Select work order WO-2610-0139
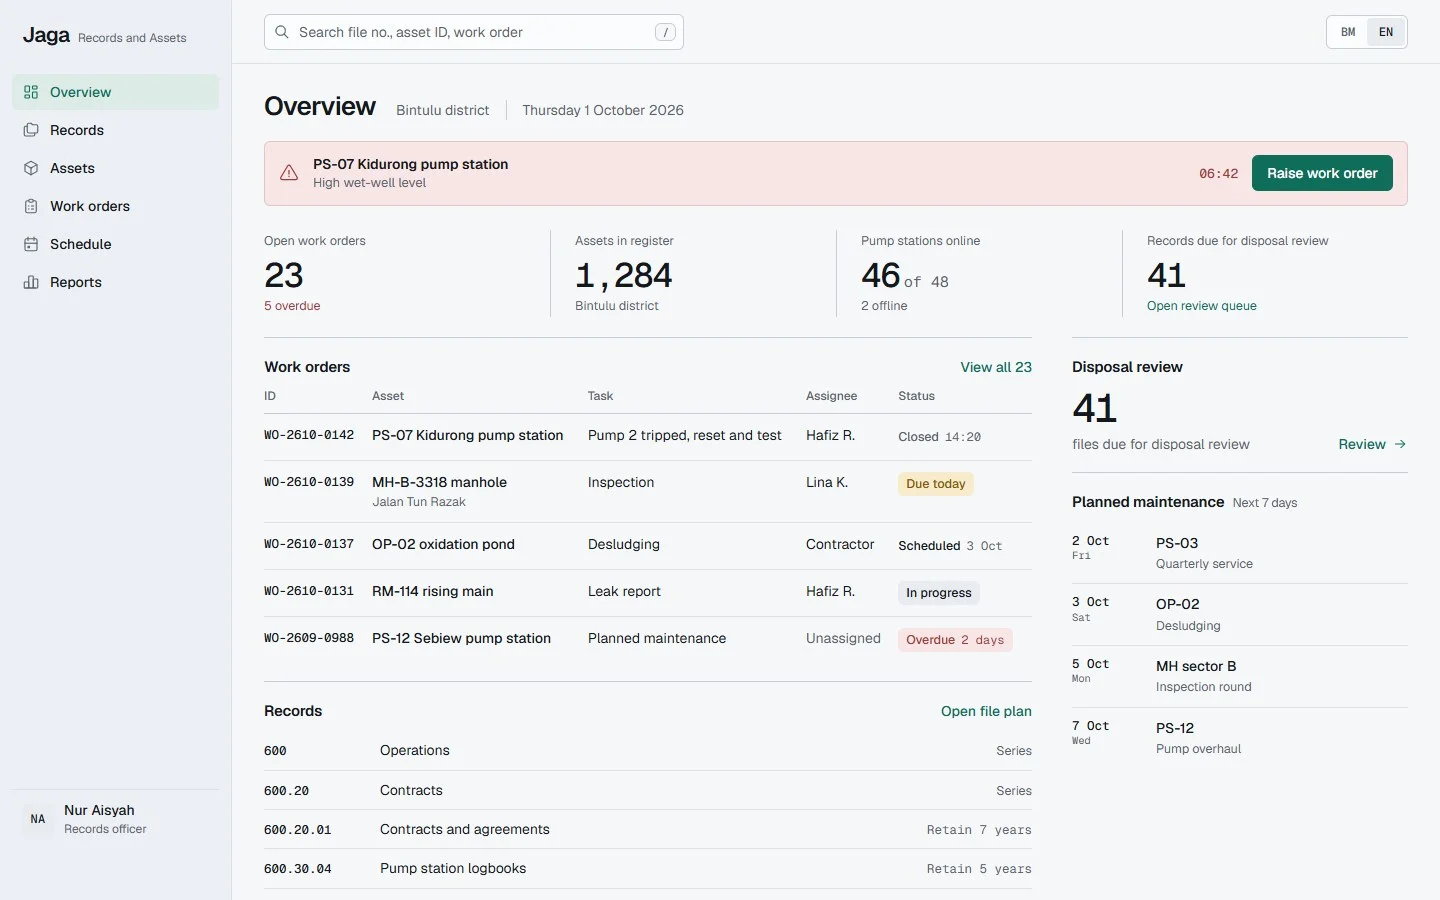Screen dimensions: 1440x900 click(648, 491)
